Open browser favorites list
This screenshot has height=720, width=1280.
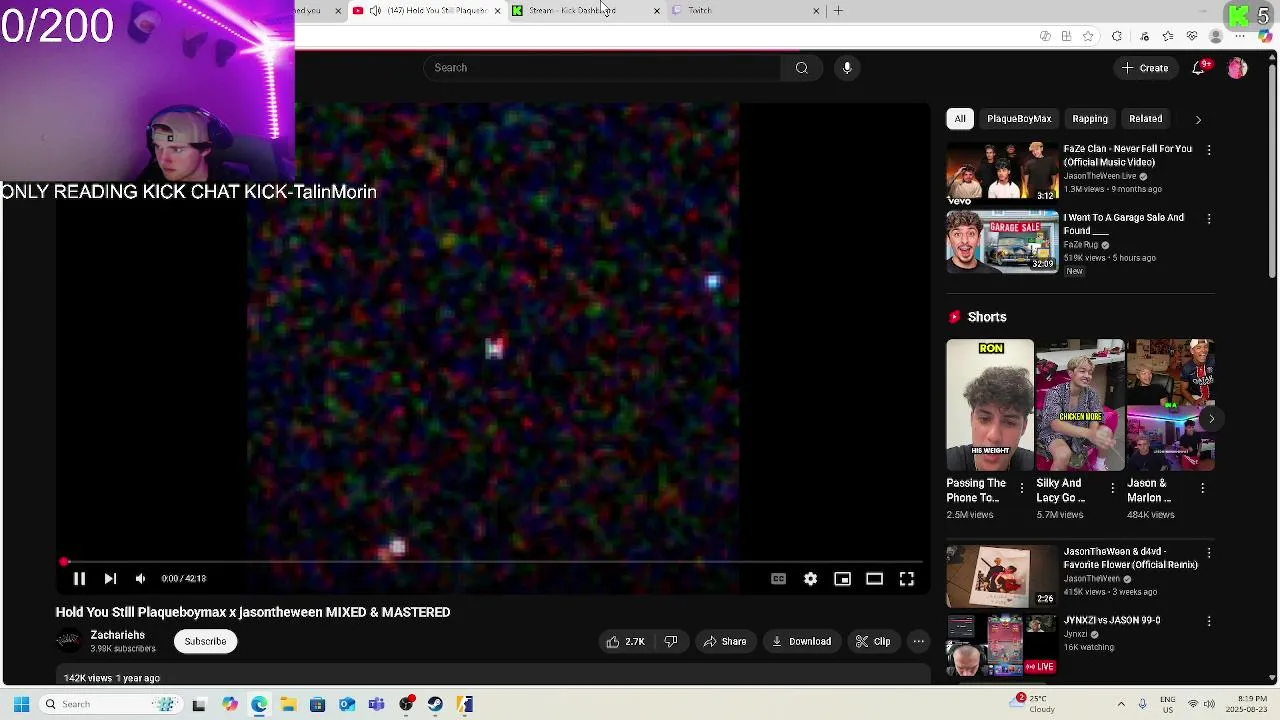1168,36
